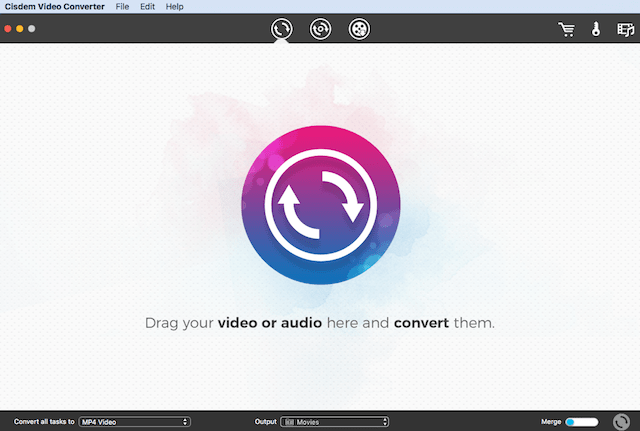
Task: Toggle the Merge switch
Action: click(x=582, y=422)
